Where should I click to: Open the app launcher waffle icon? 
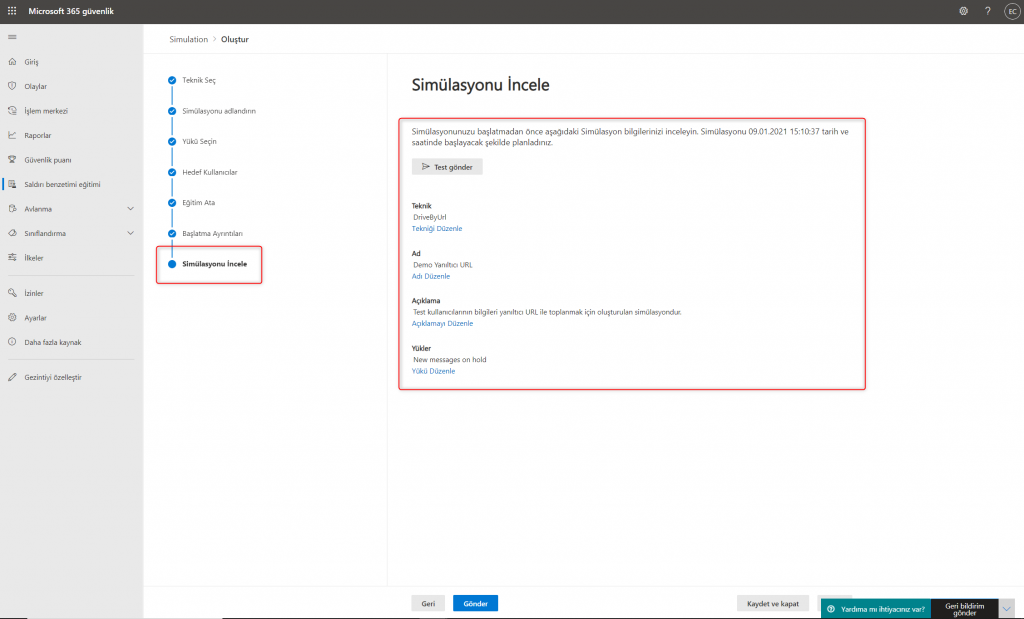point(12,11)
